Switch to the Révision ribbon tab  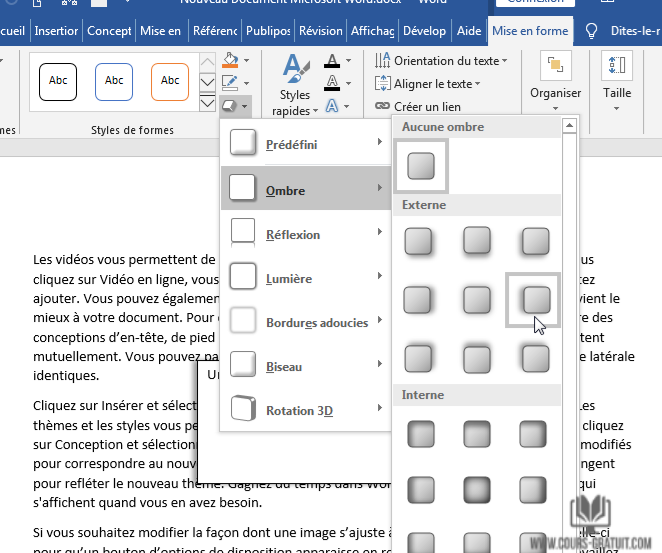click(320, 31)
